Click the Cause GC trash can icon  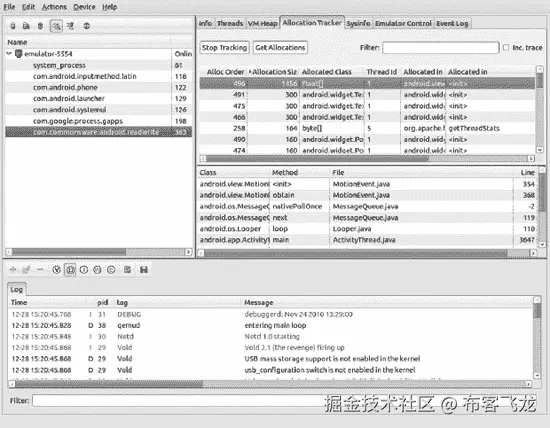(x=40, y=26)
